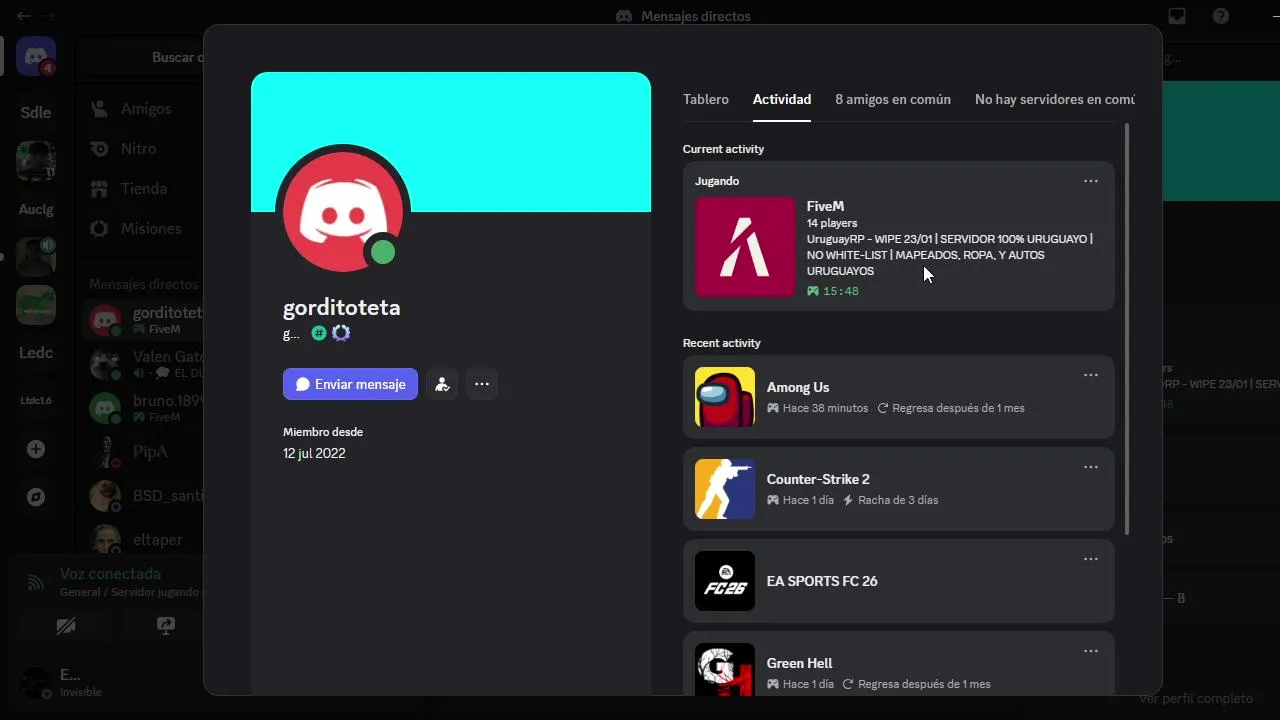Click gorditoteta's profile avatar
The width and height of the screenshot is (1280, 720).
(x=343, y=212)
